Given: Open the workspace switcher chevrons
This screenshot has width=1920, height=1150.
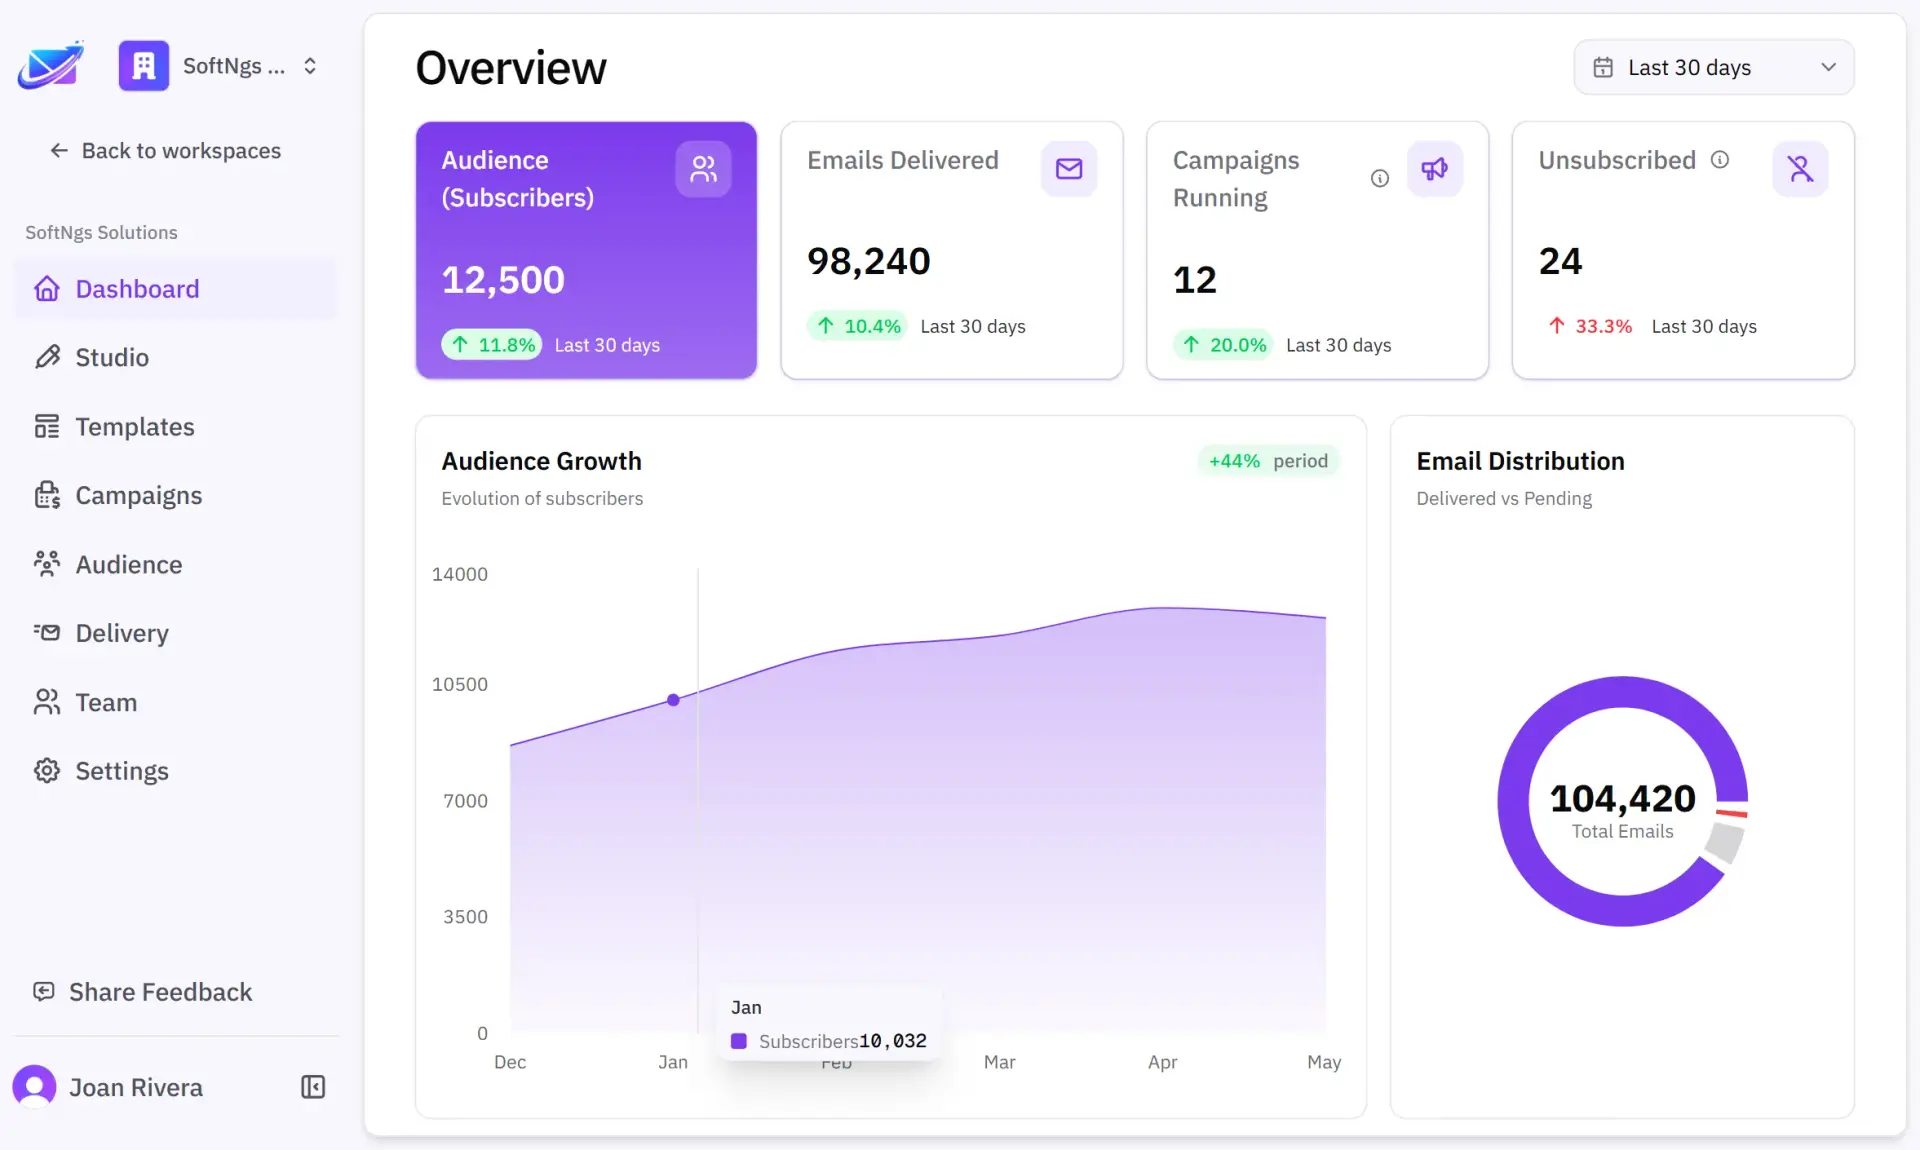Looking at the screenshot, I should 310,66.
